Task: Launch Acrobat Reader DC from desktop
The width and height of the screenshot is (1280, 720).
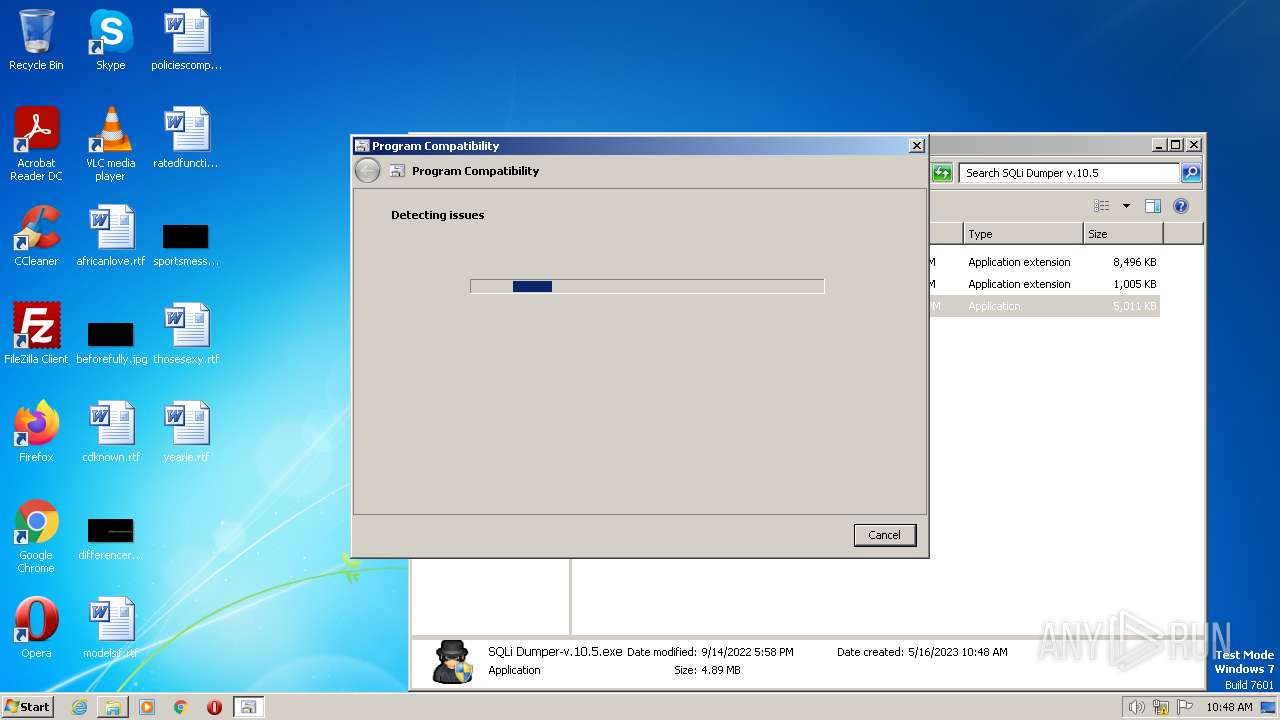Action: (36, 144)
